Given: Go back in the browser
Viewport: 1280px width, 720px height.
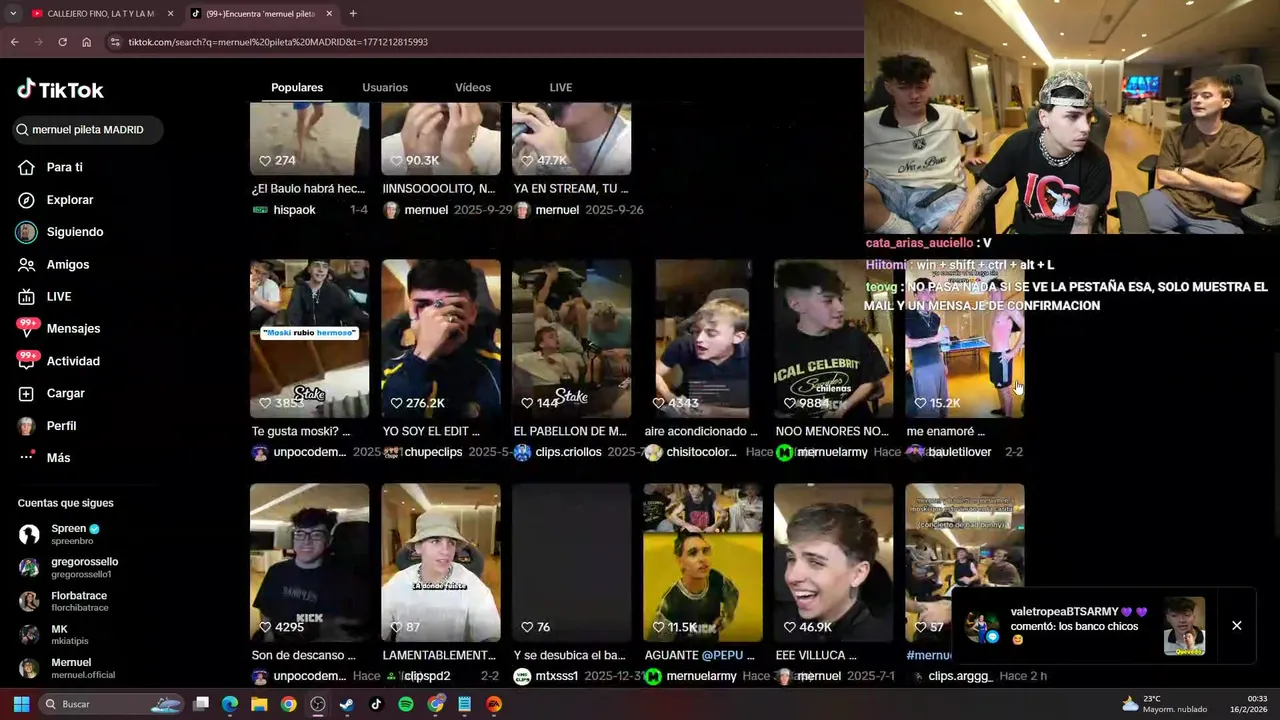Looking at the screenshot, I should [x=14, y=42].
